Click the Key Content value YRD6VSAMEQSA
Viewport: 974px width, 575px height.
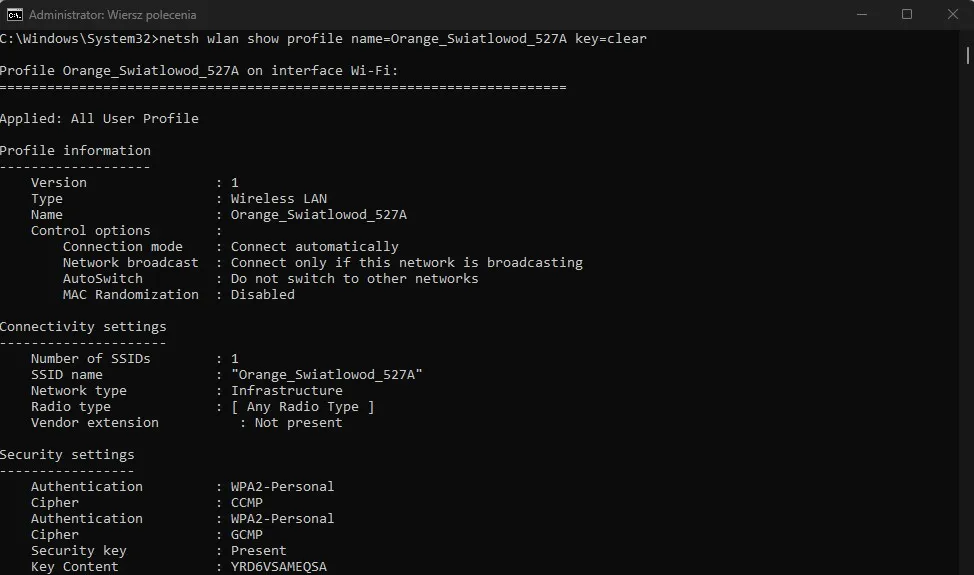click(279, 567)
